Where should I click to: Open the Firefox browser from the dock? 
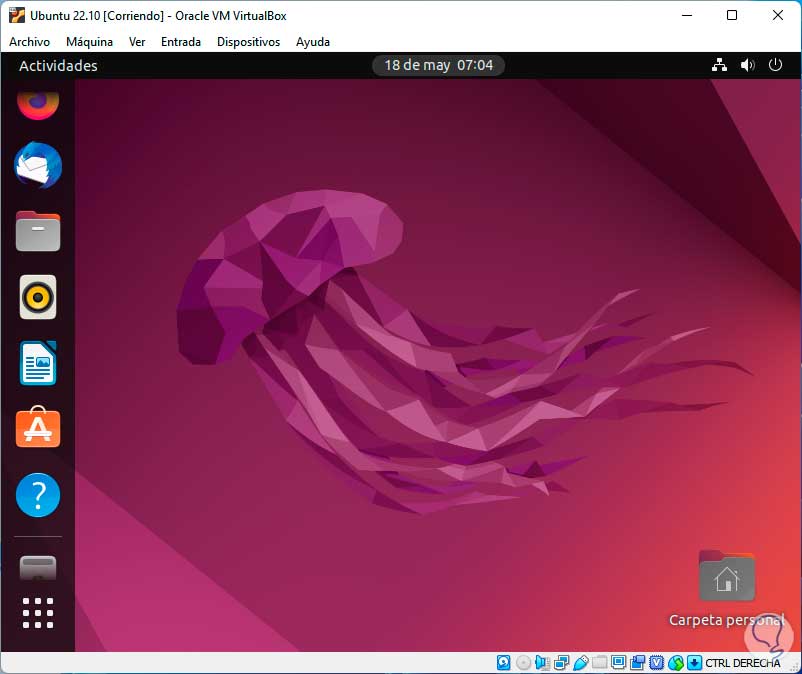click(38, 105)
